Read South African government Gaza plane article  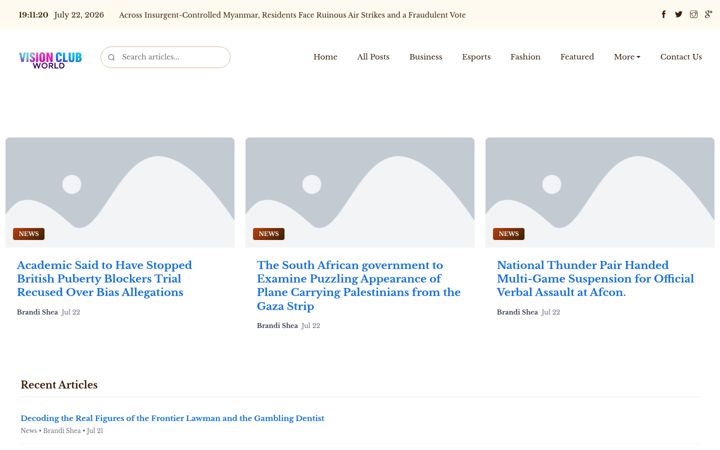(x=359, y=286)
